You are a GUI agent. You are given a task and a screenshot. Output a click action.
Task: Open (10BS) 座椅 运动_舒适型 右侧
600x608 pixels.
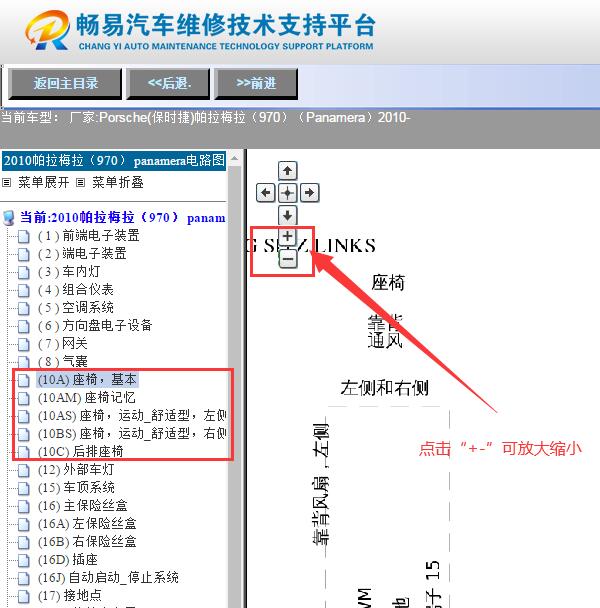(132, 434)
